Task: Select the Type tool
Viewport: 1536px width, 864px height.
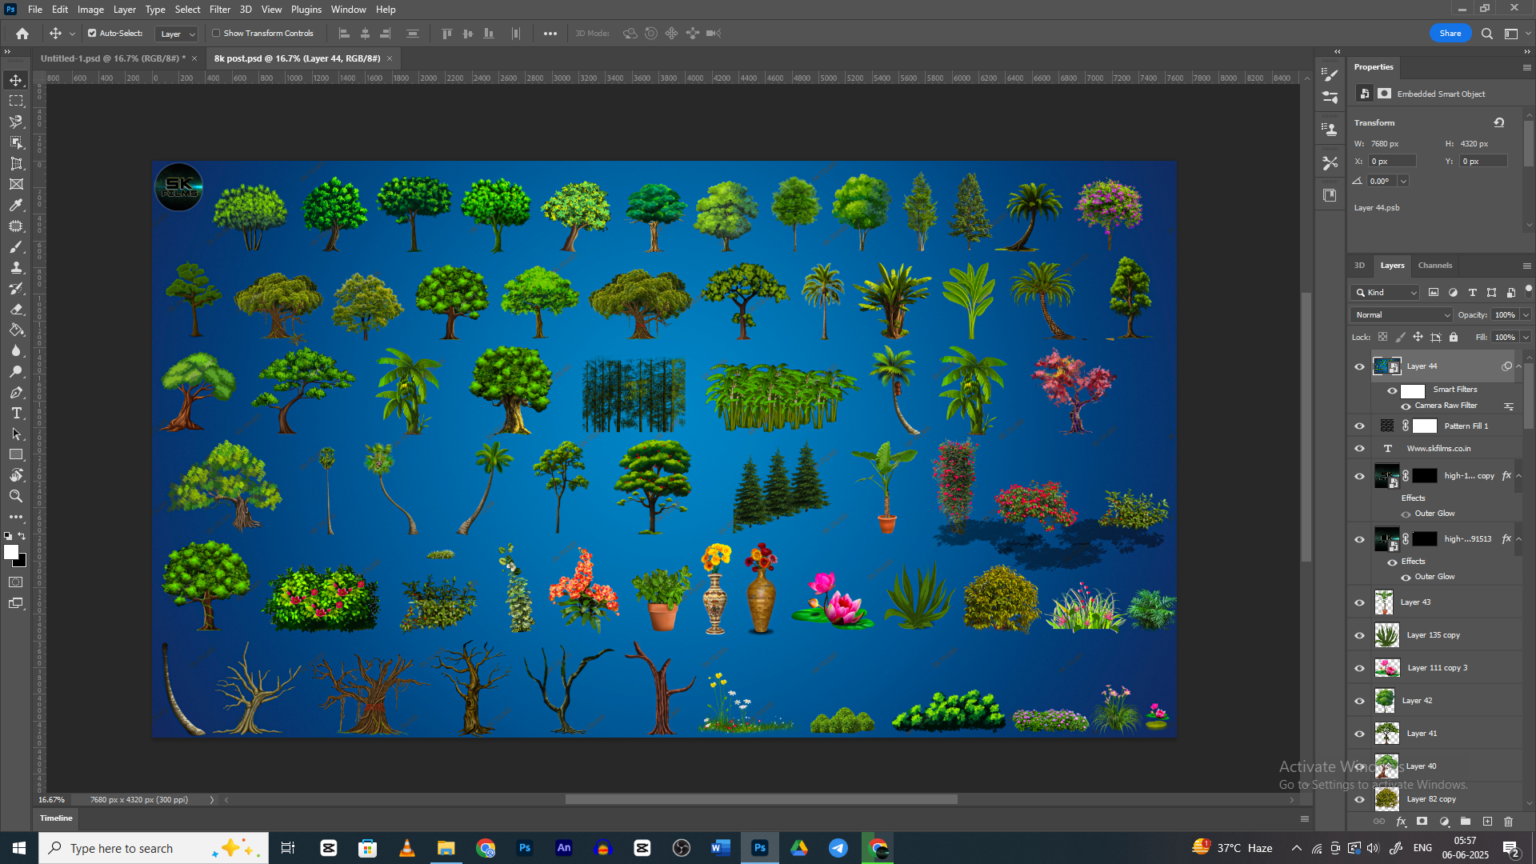Action: (x=15, y=412)
